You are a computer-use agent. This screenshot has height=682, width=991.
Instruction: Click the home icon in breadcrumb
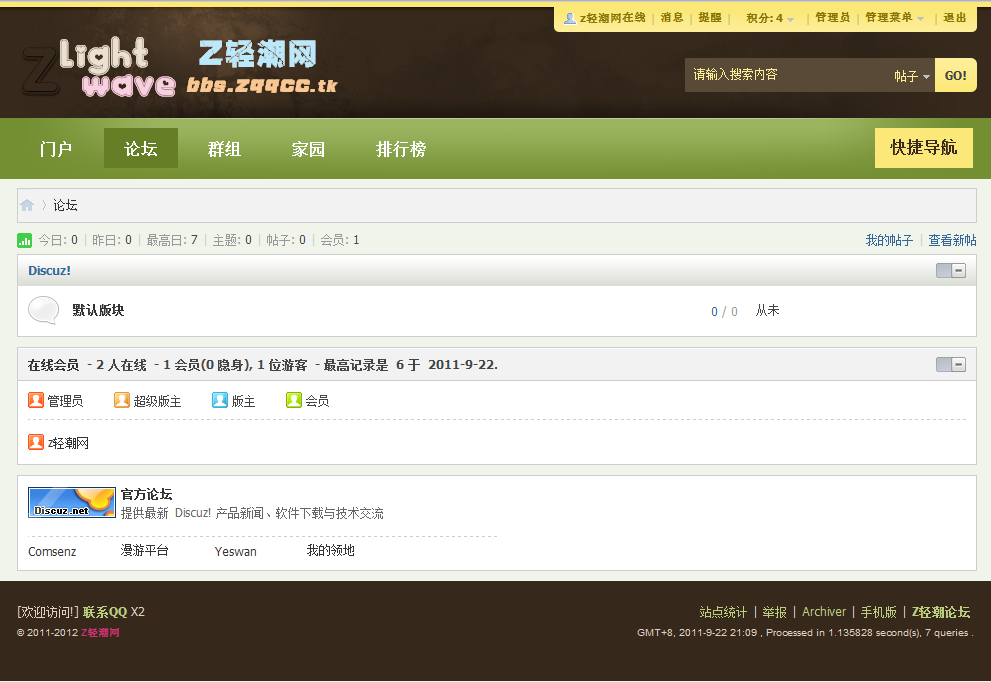[x=27, y=205]
